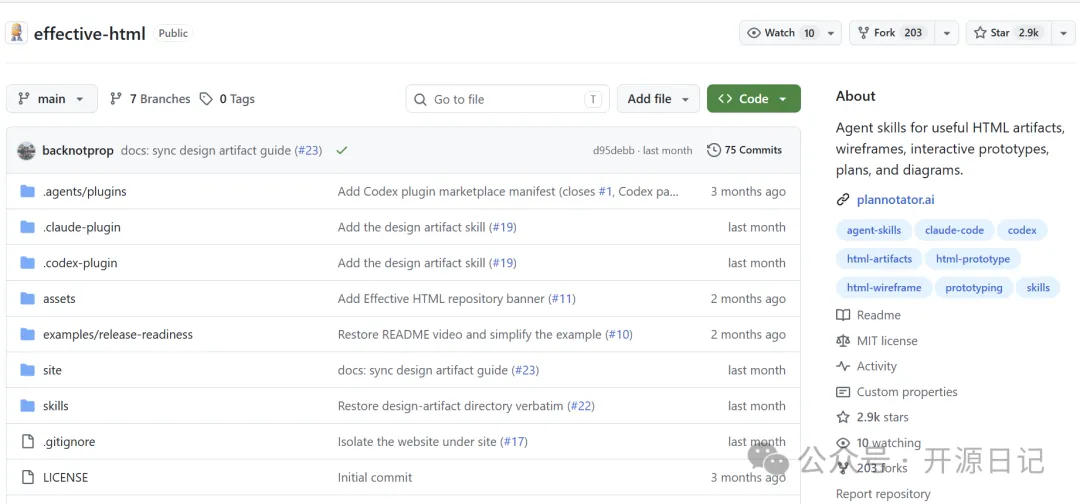Click the backnotprop author avatar
1080x504 pixels.
[x=26, y=151]
